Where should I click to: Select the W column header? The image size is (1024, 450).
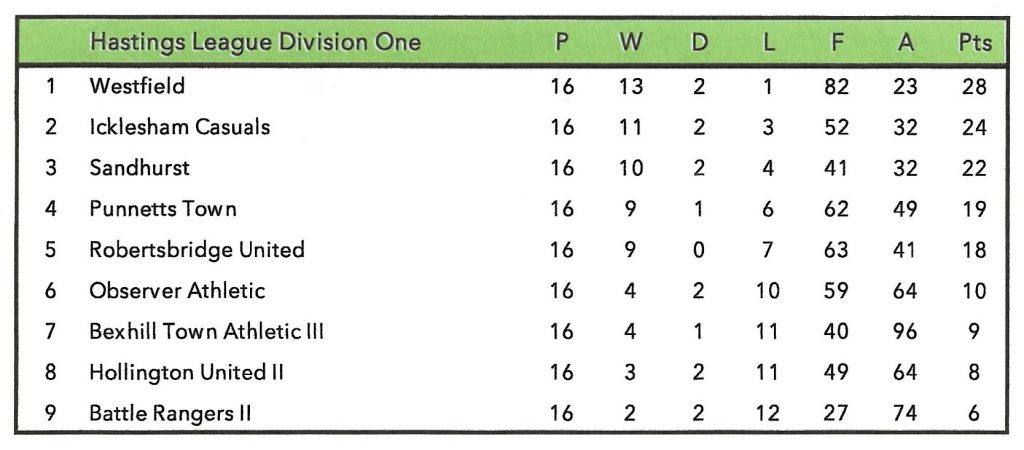pos(631,43)
